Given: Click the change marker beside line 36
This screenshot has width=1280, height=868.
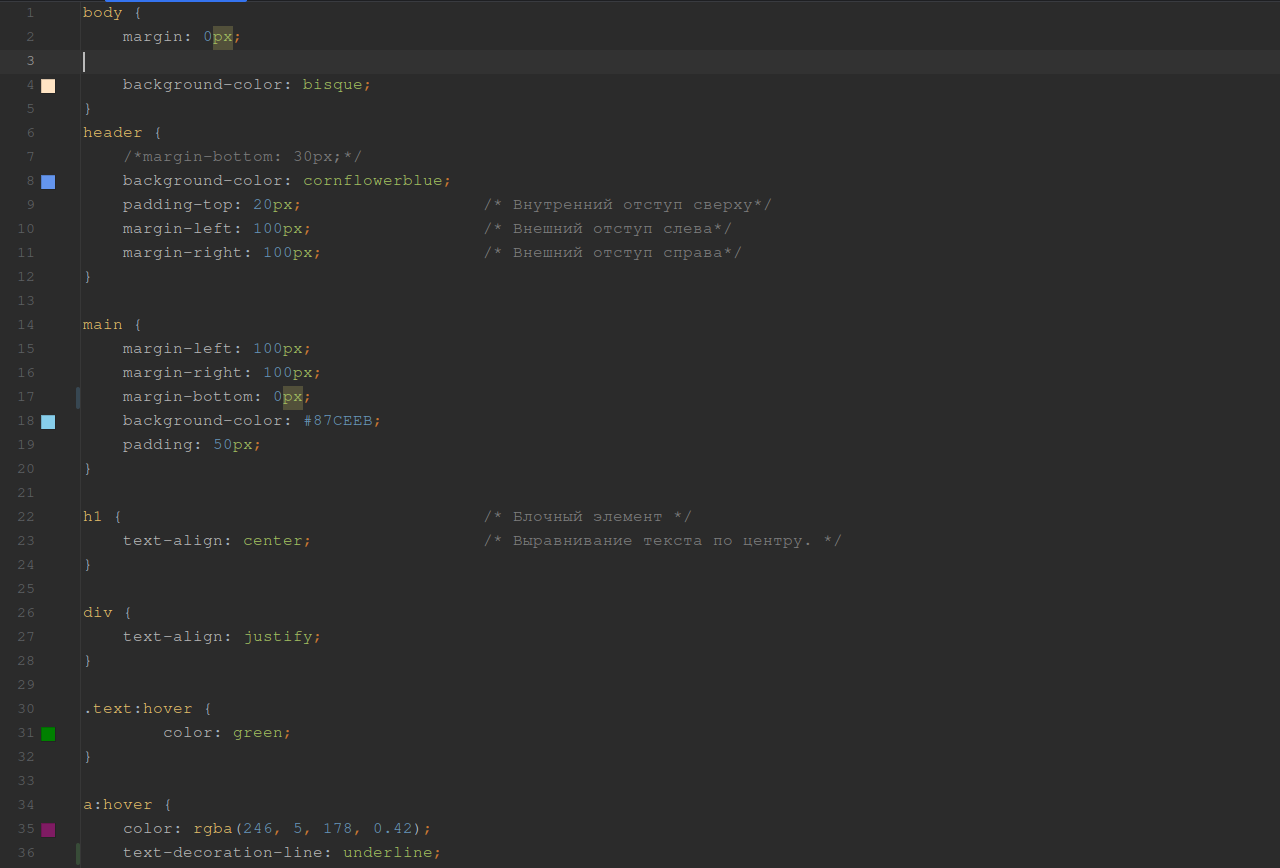Looking at the screenshot, I should point(78,853).
